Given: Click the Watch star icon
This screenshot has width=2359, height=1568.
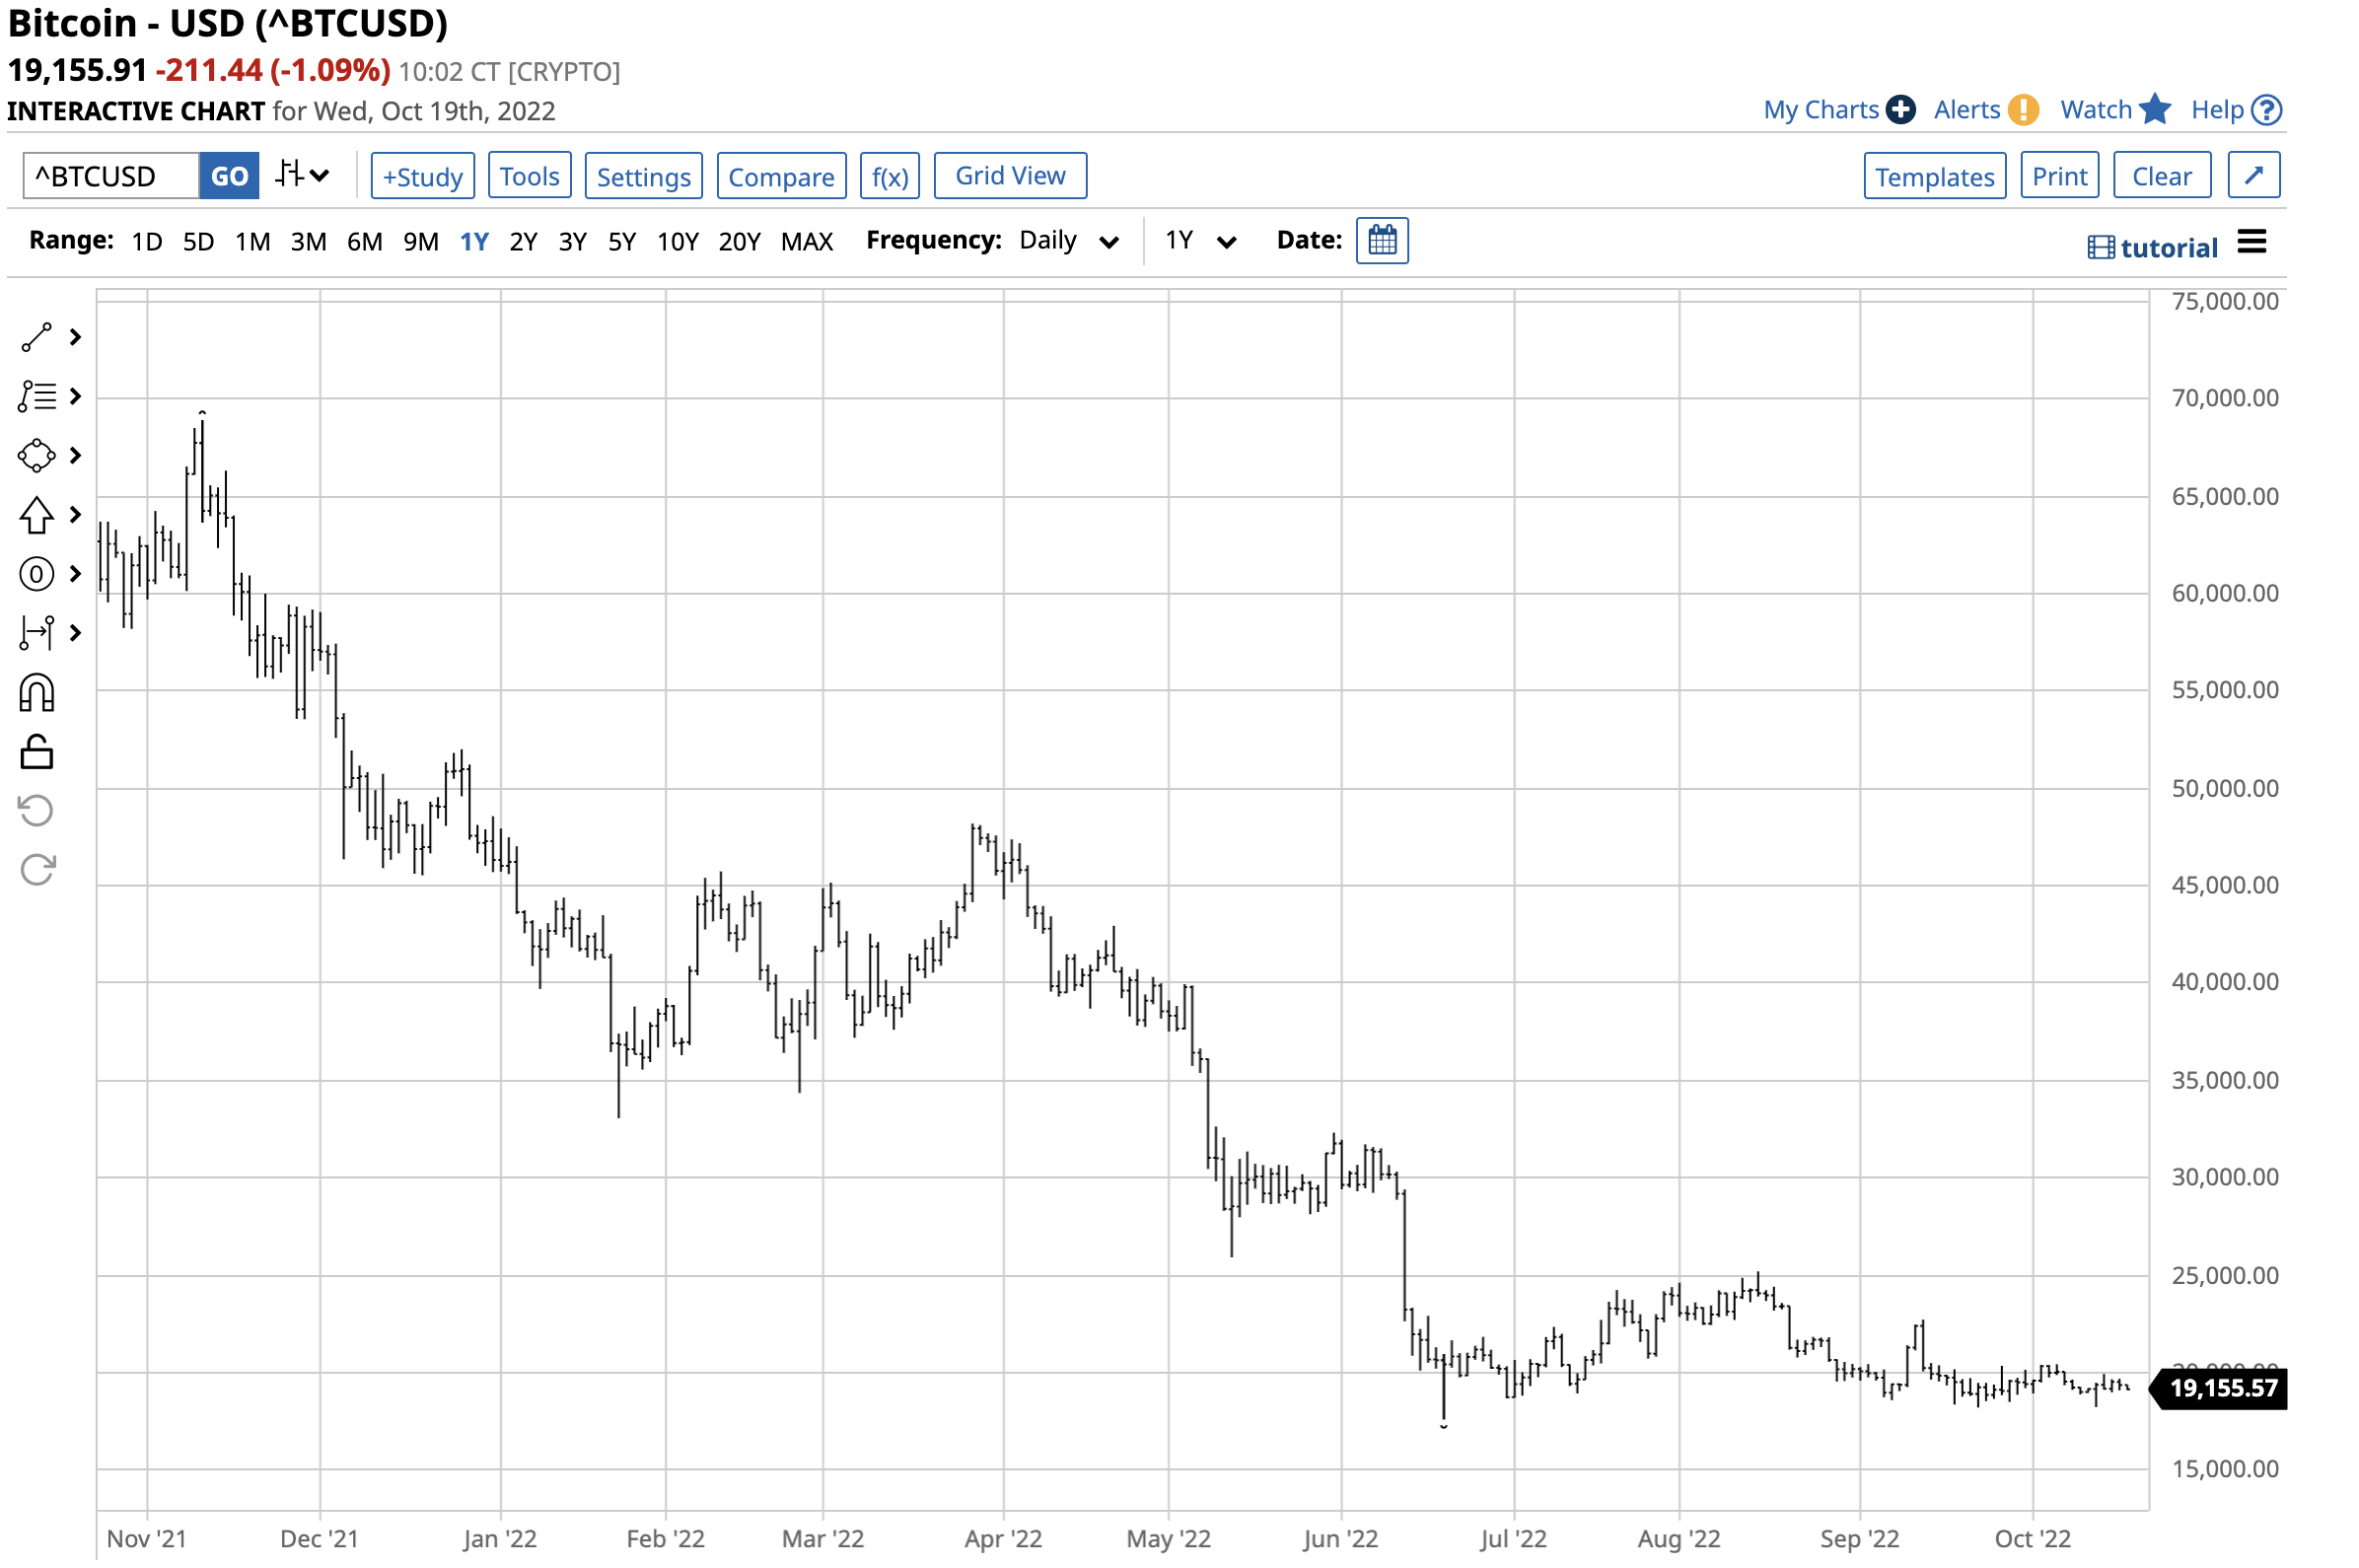Looking at the screenshot, I should point(2155,110).
